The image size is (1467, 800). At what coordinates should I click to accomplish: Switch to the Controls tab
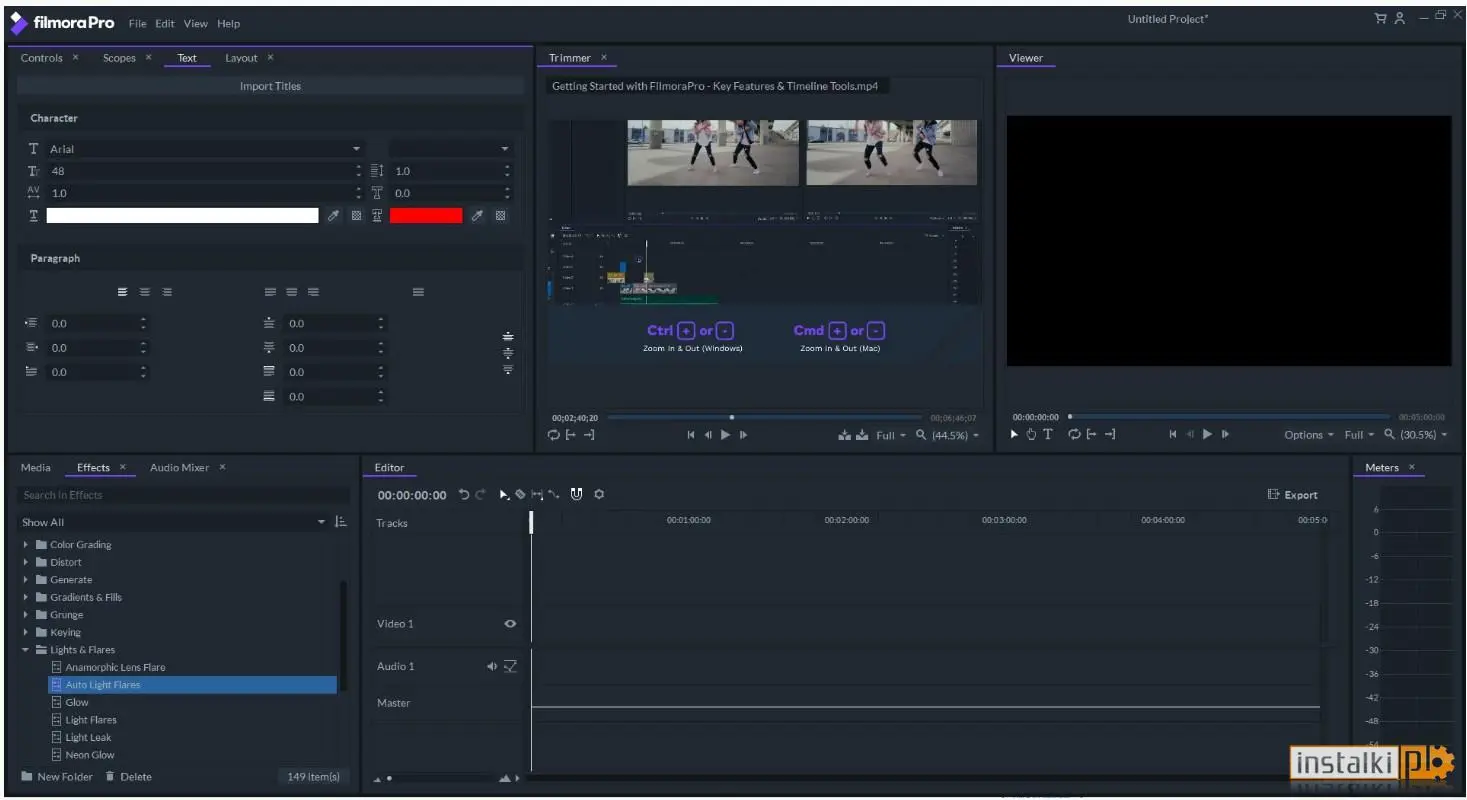coord(42,58)
